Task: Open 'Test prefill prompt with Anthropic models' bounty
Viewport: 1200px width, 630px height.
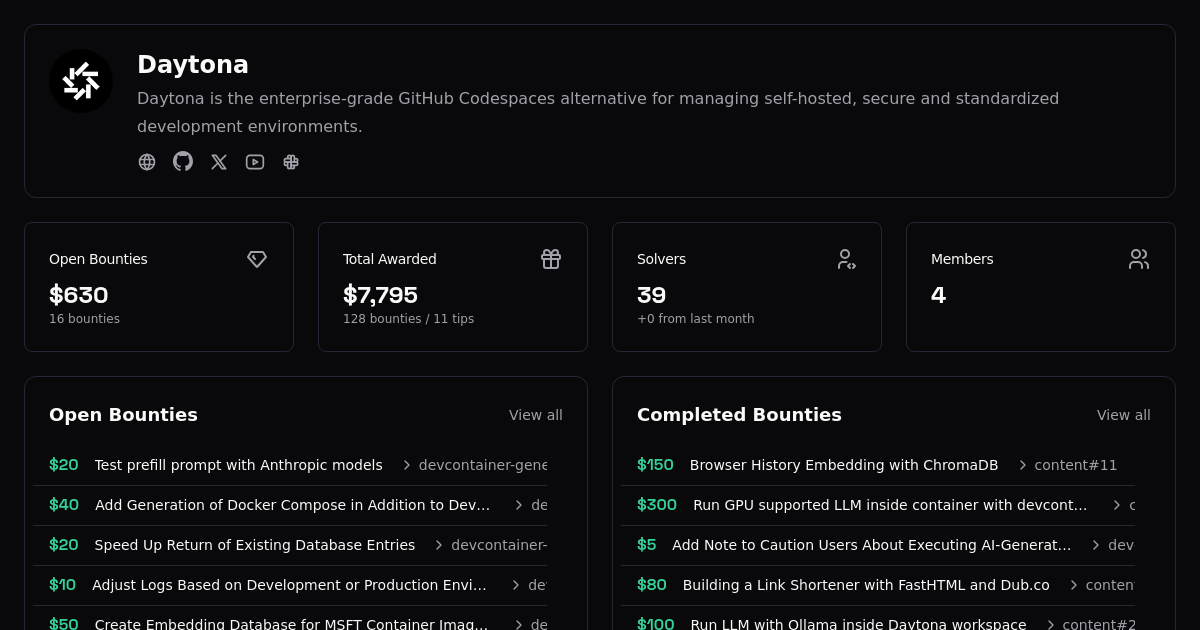Action: tap(238, 465)
